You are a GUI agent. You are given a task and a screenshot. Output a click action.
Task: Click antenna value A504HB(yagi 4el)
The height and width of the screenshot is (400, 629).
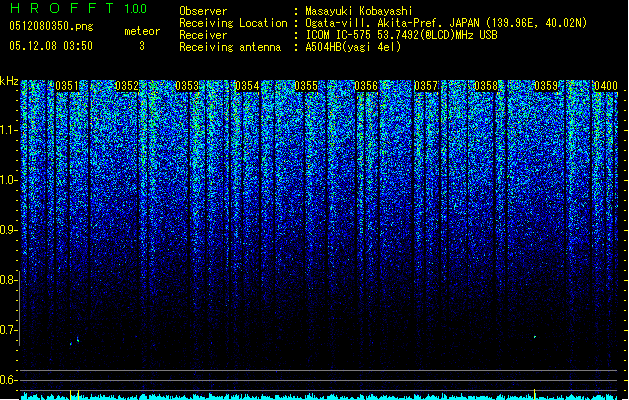coord(353,47)
